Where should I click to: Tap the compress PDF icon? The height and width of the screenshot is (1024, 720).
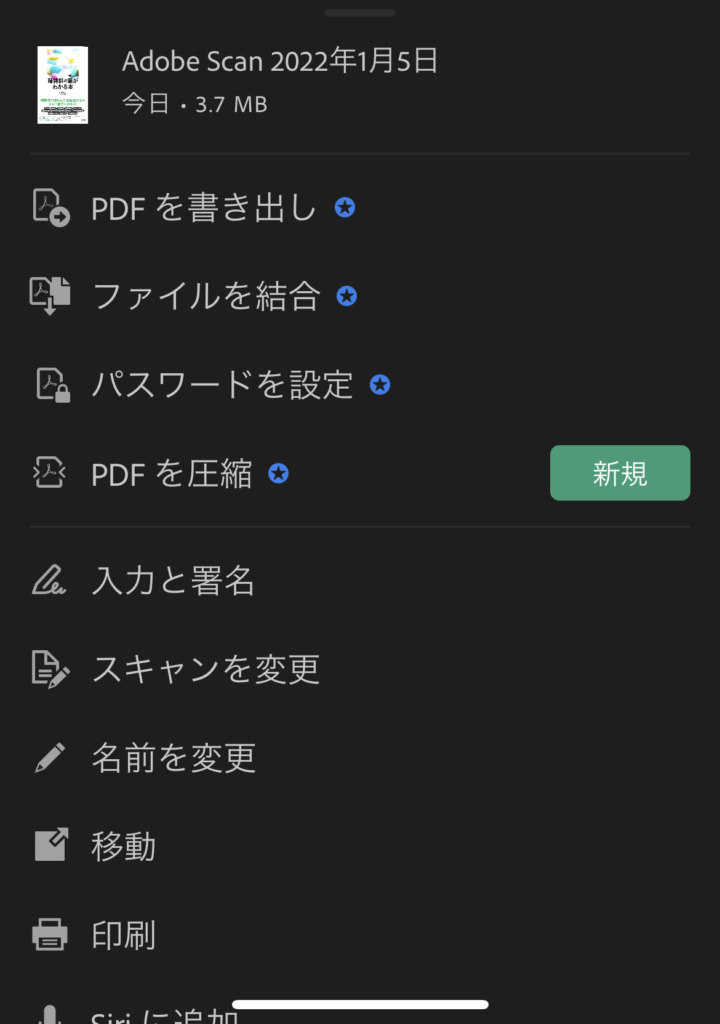(50, 473)
